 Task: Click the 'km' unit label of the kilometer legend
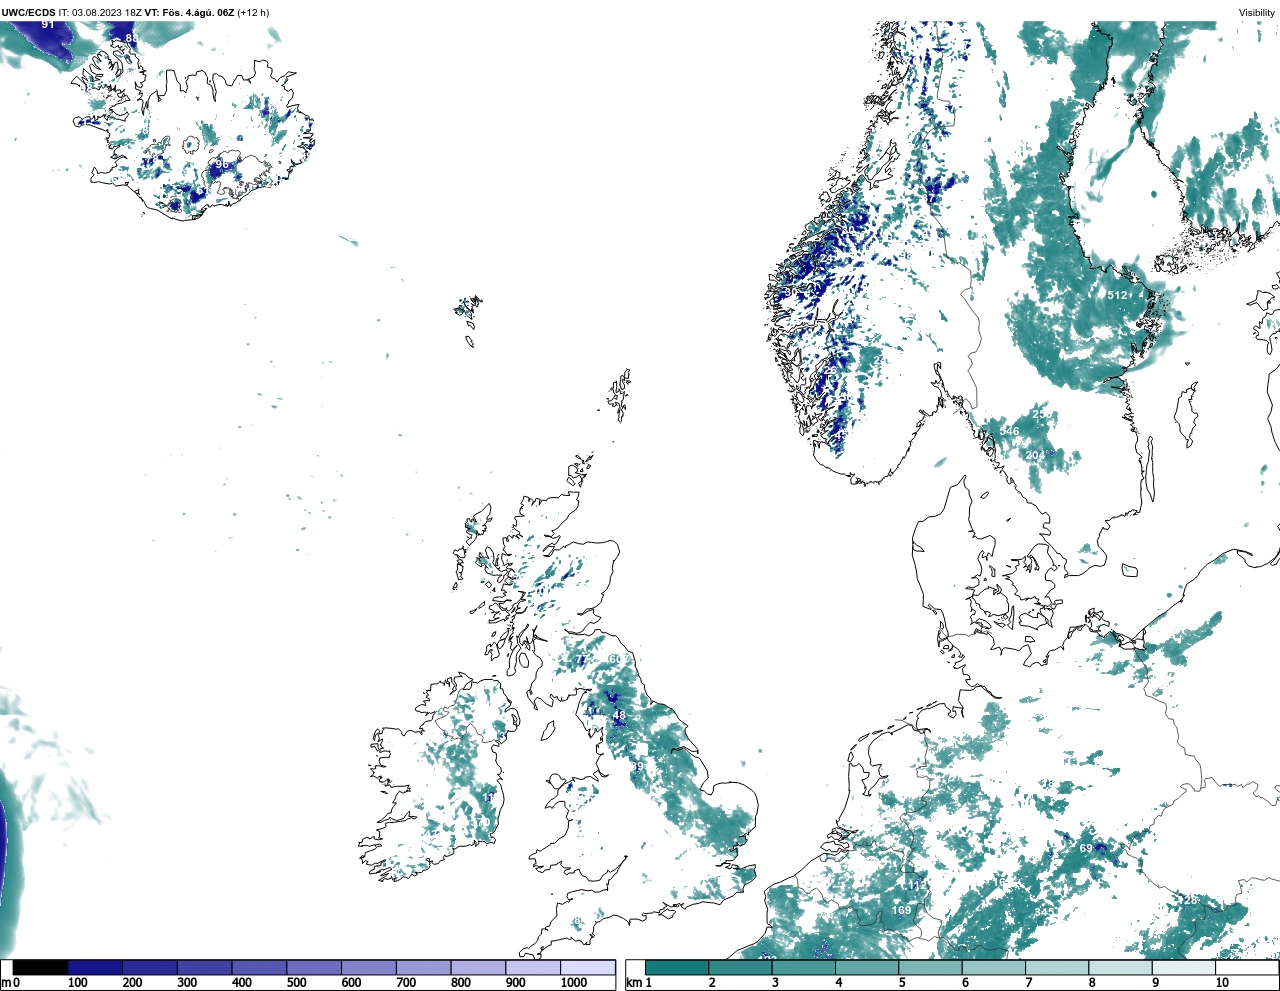click(633, 983)
